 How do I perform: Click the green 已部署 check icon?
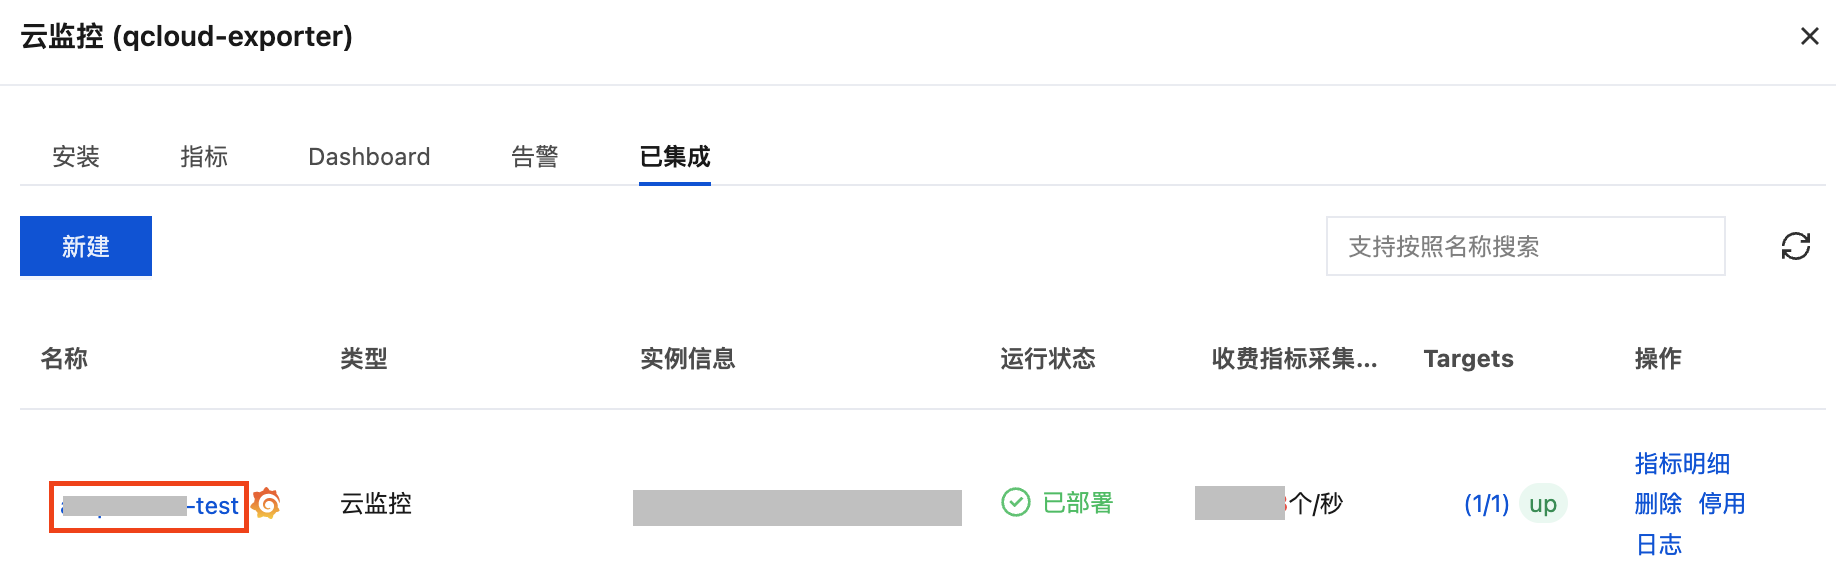pos(1015,502)
